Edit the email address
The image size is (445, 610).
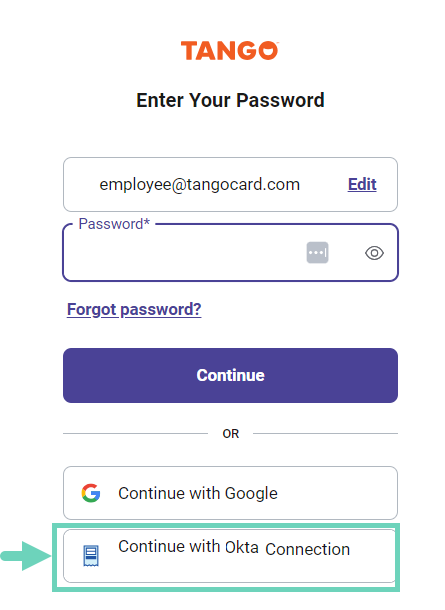click(362, 184)
